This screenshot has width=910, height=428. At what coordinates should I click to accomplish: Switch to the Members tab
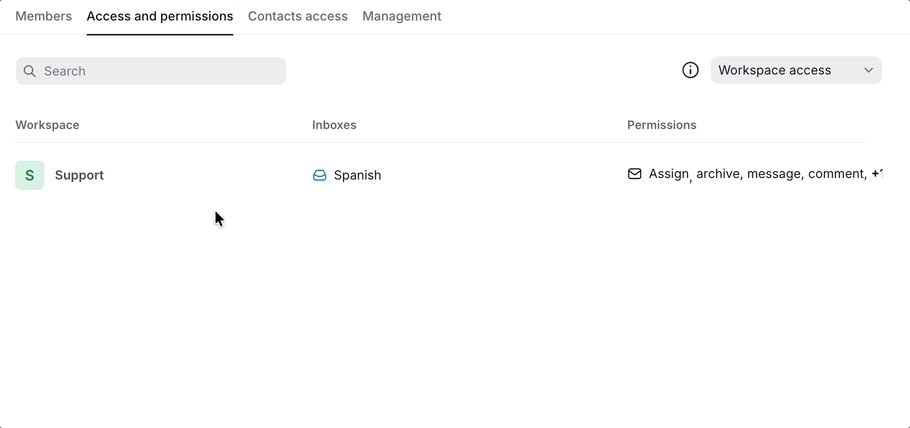point(43,16)
